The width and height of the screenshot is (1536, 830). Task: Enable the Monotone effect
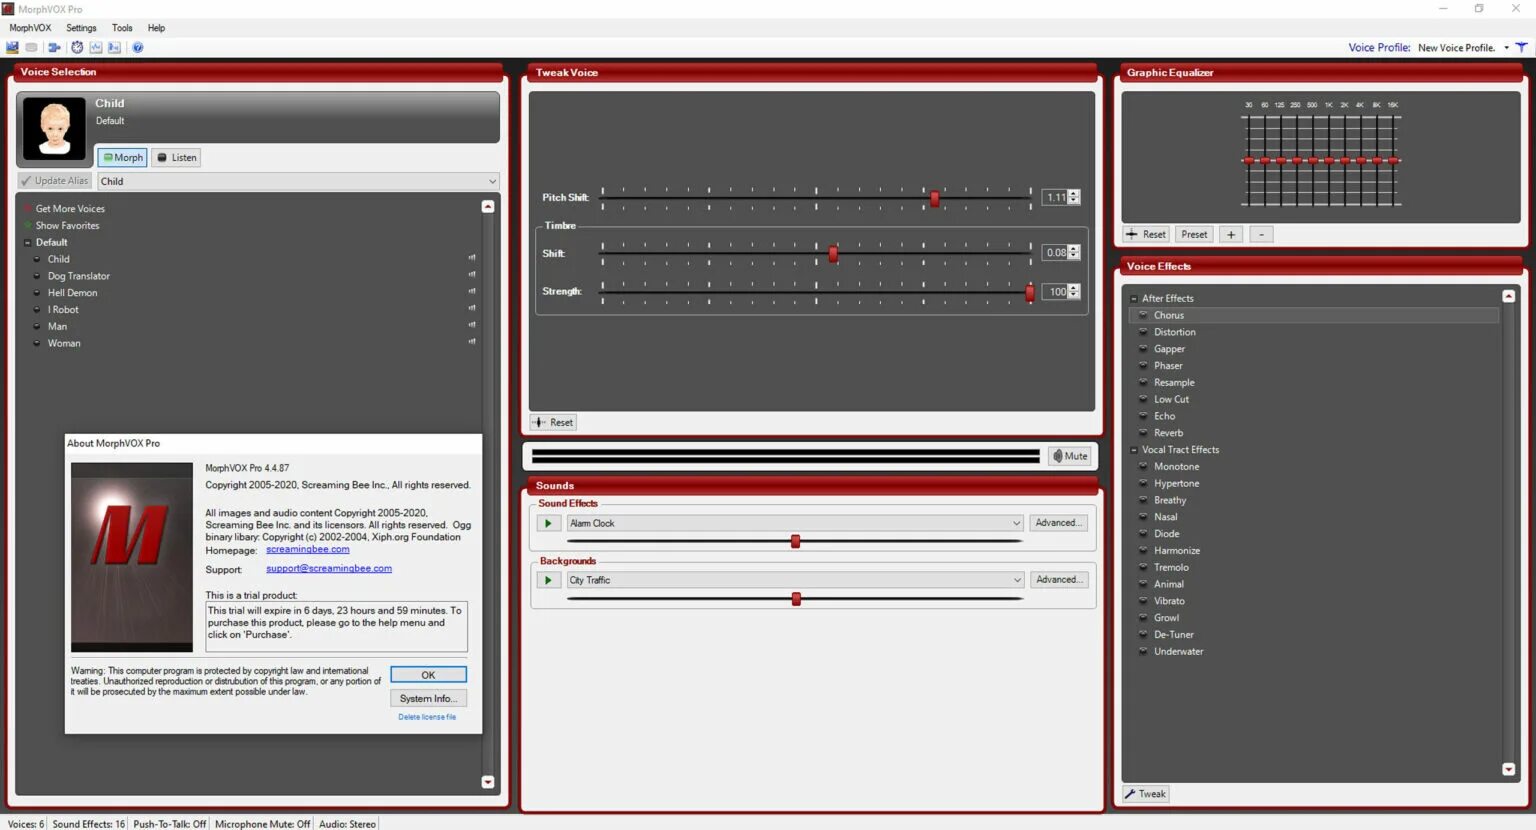pyautogui.click(x=1143, y=467)
